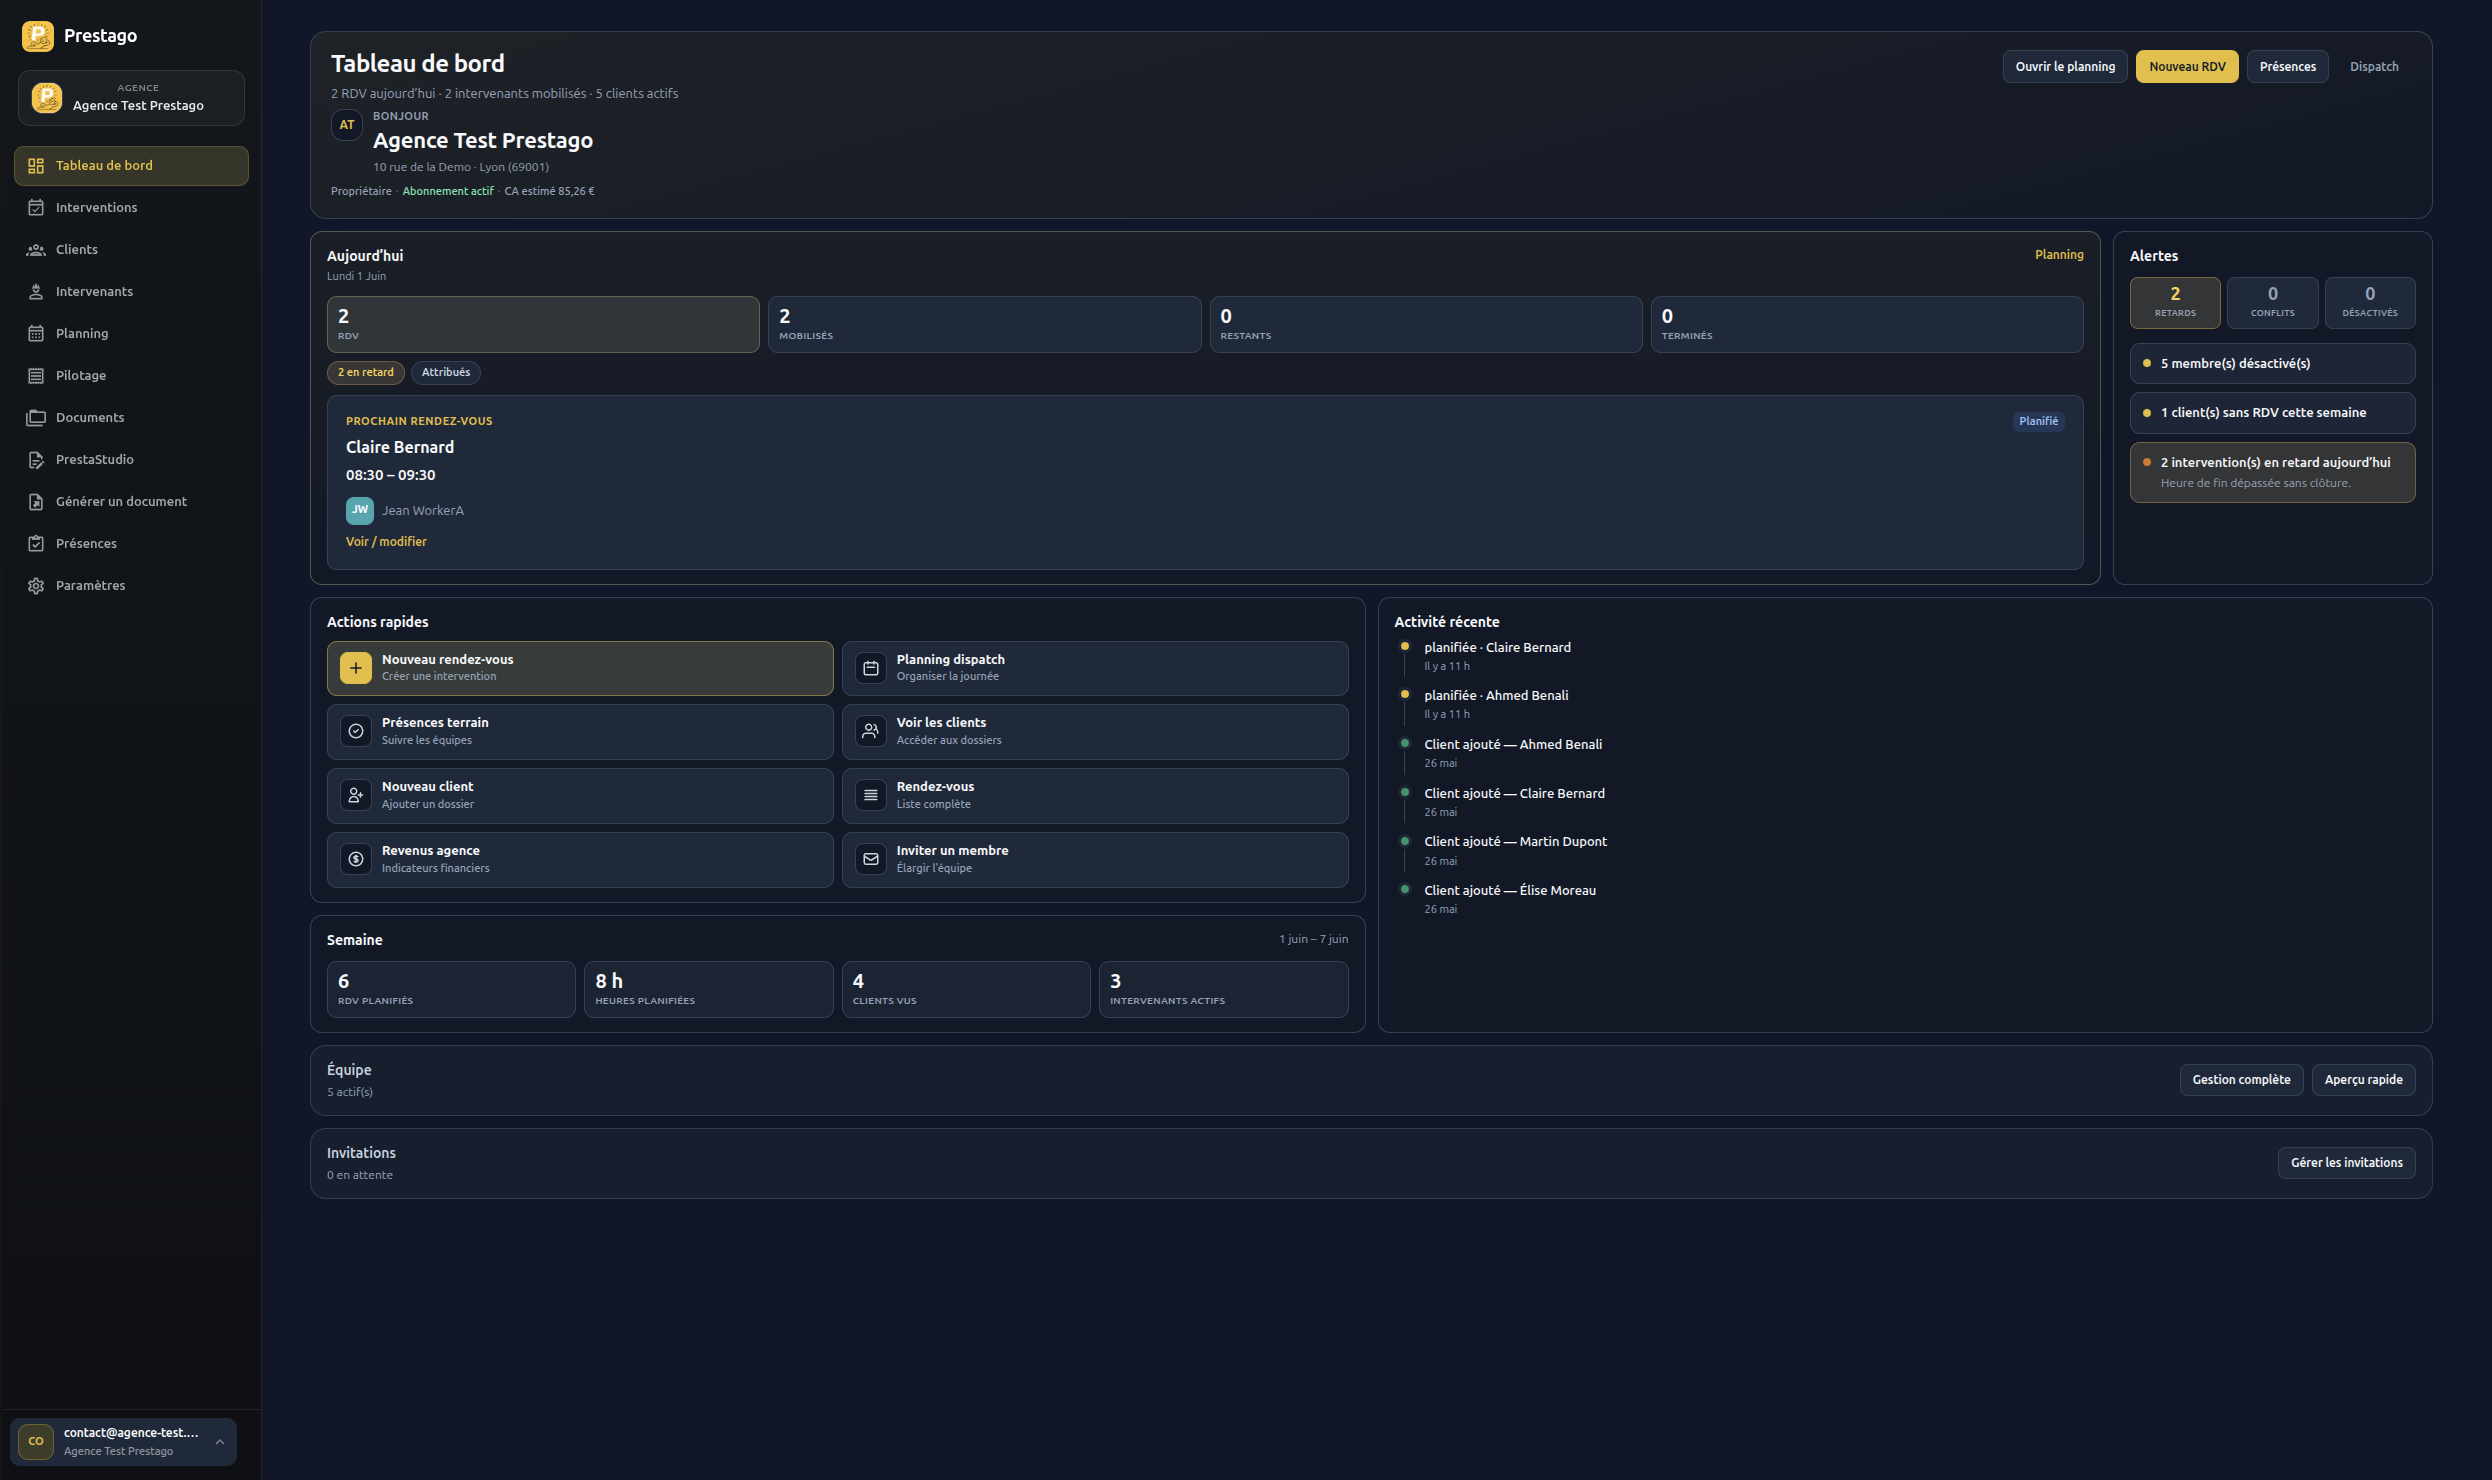Click the CO user avatar at bottom
The height and width of the screenshot is (1480, 2492).
[36, 1442]
